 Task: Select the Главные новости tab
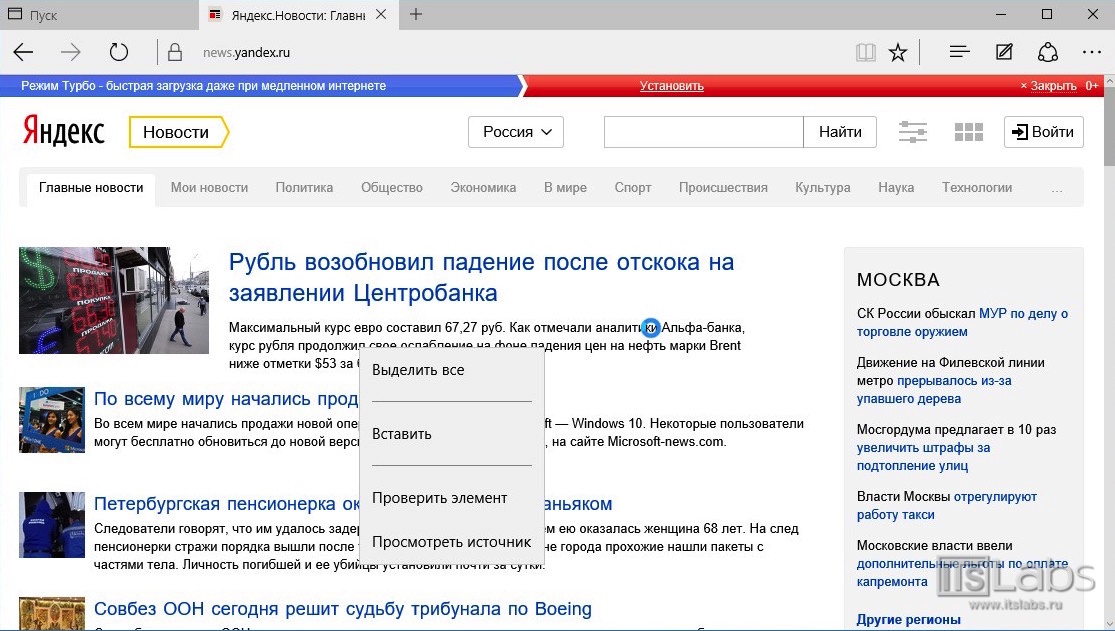pyautogui.click(x=91, y=188)
